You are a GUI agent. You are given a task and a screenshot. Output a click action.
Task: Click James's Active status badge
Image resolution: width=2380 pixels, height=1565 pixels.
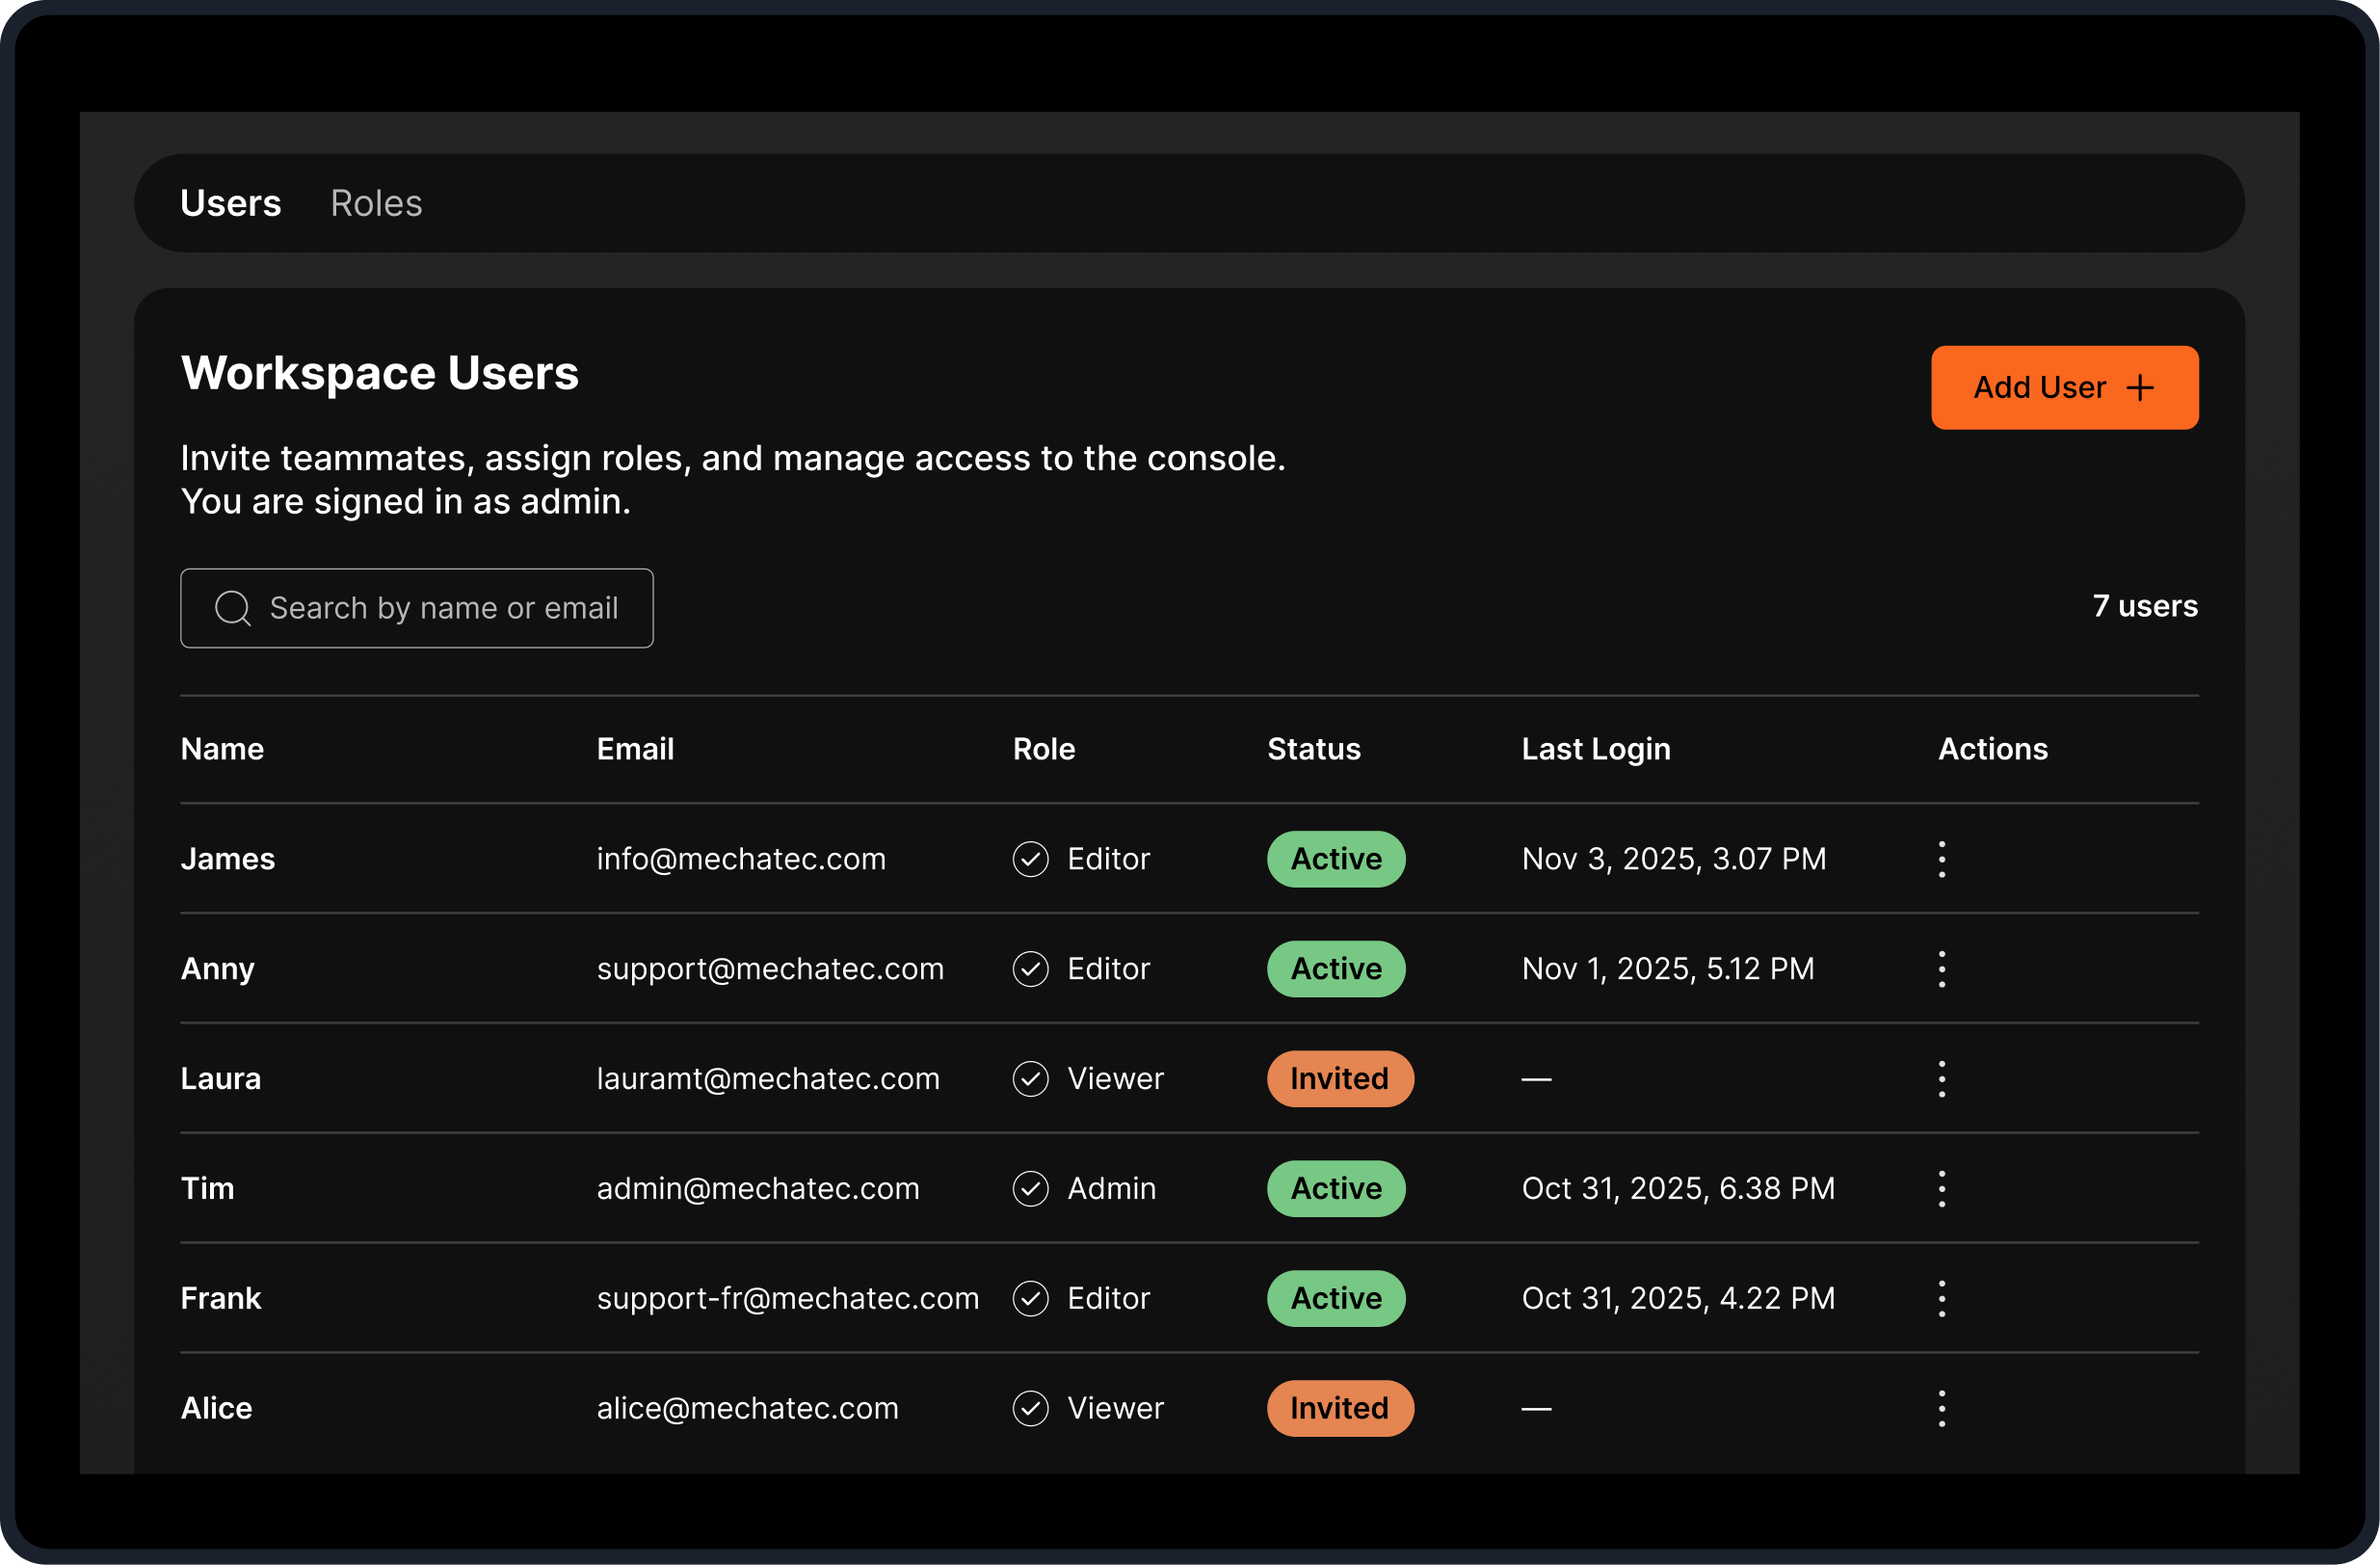(x=1335, y=859)
